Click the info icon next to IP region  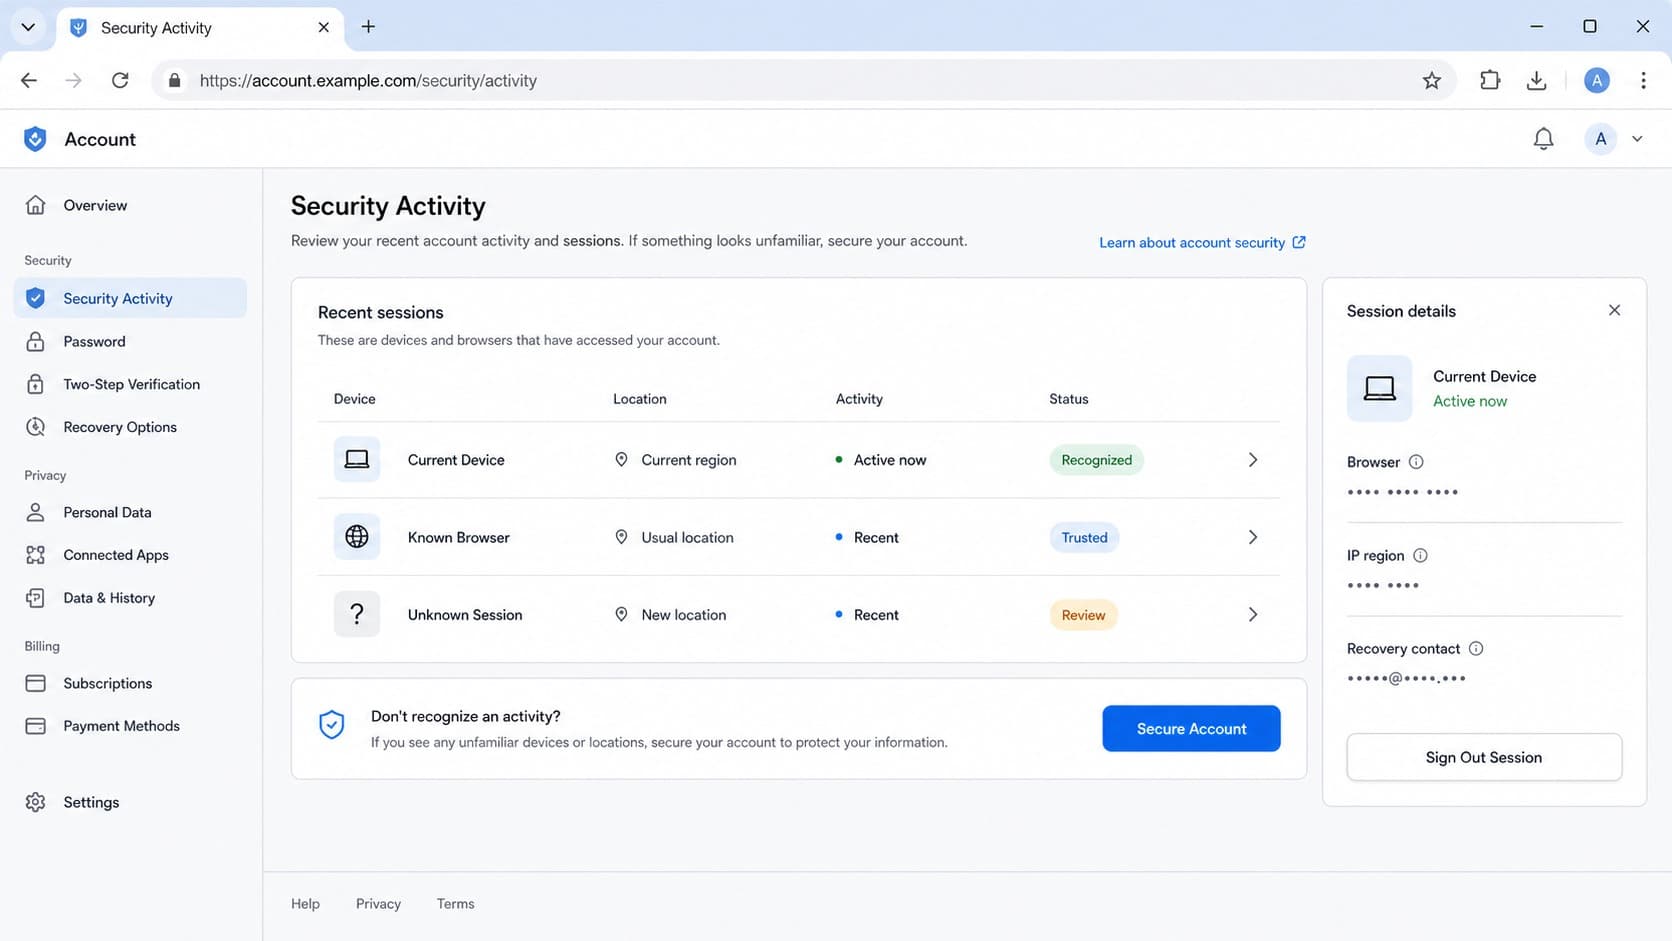[1420, 555]
